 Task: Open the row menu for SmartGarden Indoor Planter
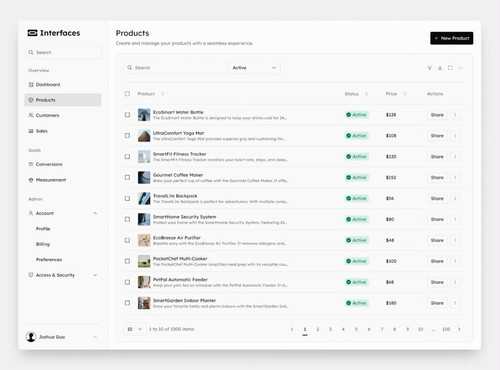click(x=455, y=303)
